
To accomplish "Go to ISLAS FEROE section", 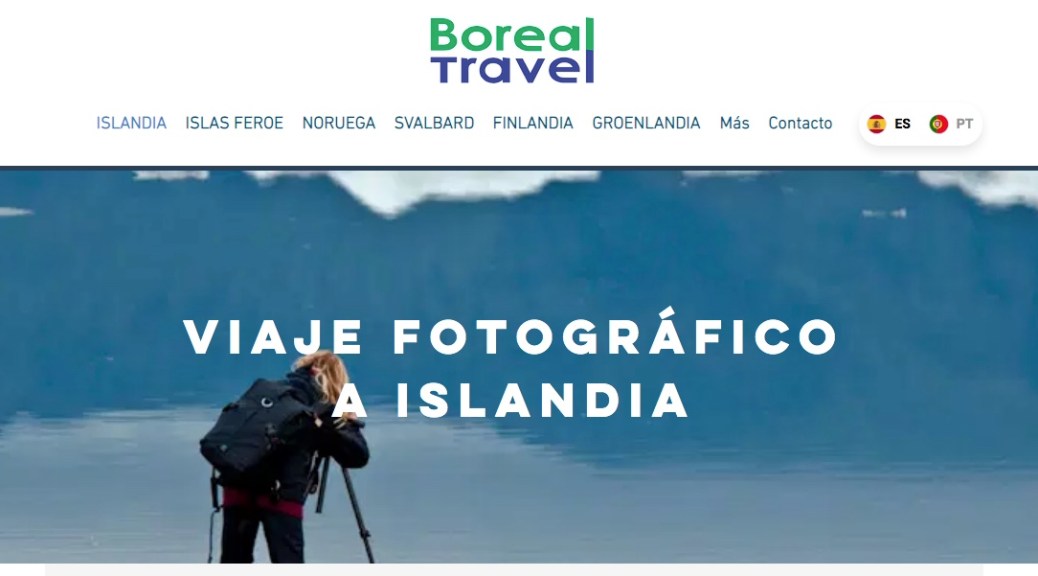I will [234, 123].
